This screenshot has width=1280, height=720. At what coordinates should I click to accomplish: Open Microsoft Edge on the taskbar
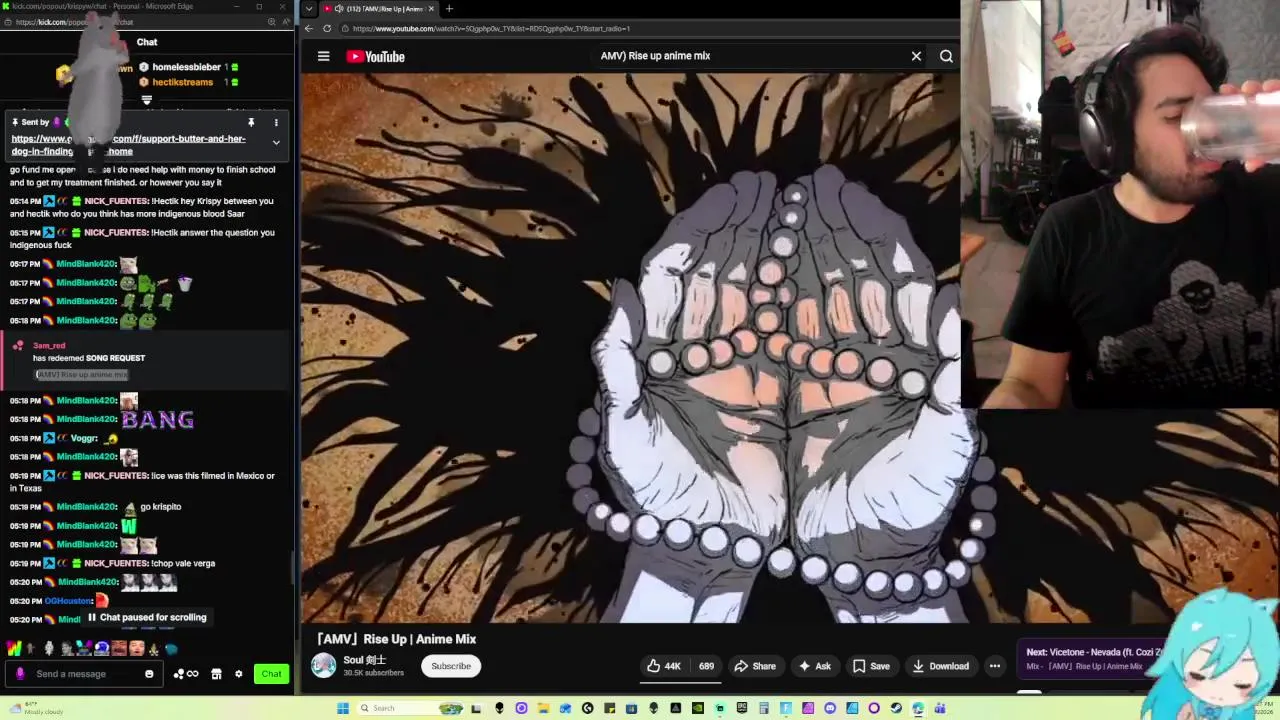(918, 708)
